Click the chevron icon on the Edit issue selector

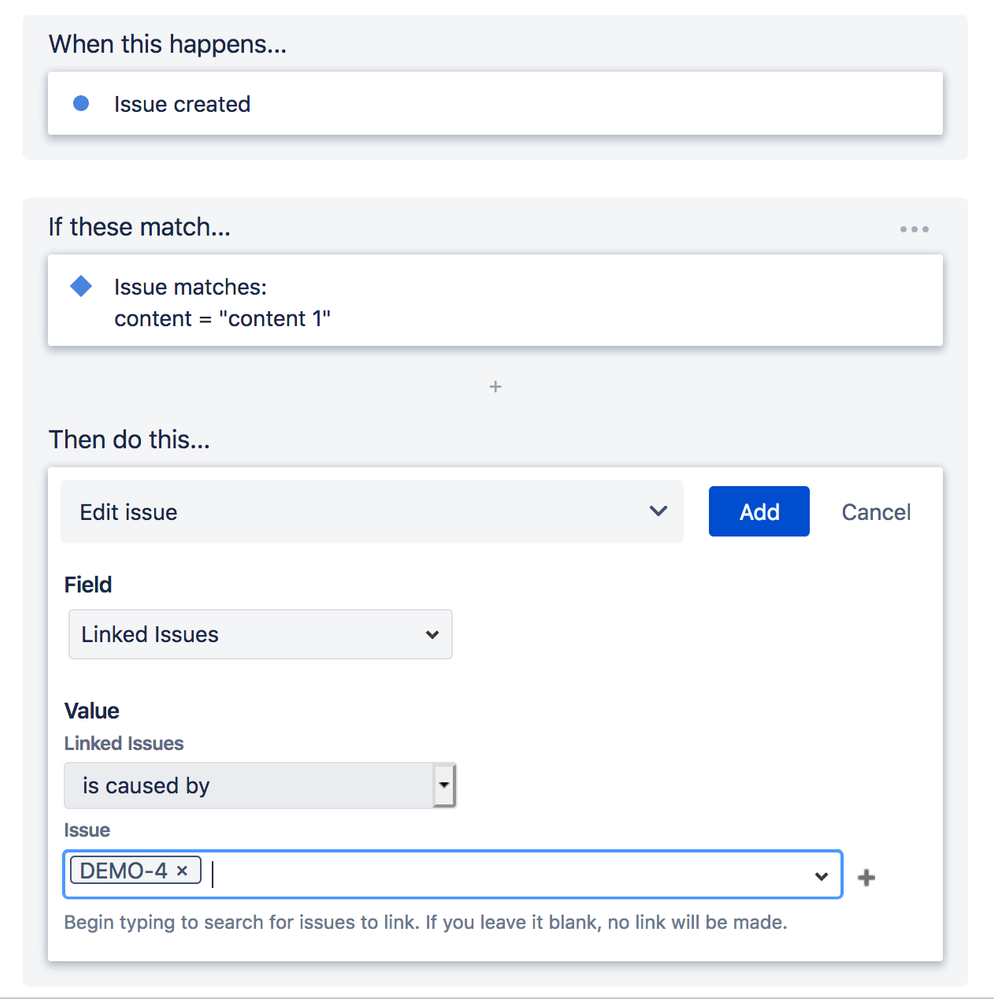tap(658, 511)
